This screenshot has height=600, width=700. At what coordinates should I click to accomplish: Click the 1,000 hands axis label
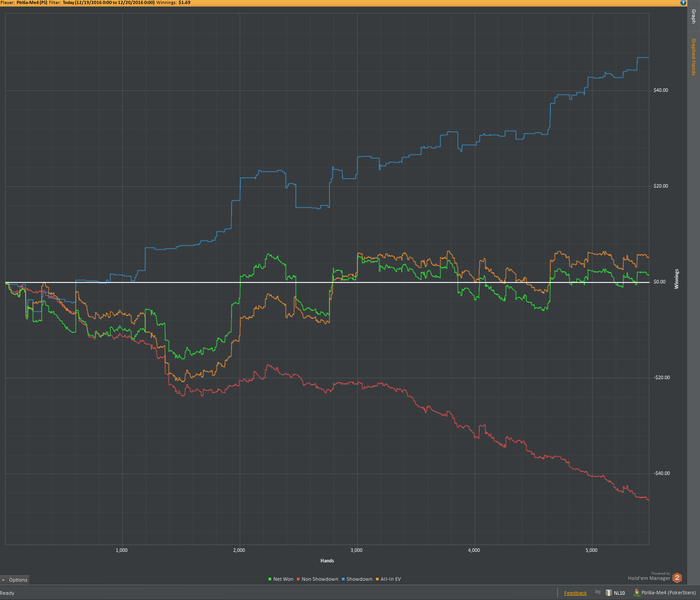pyautogui.click(x=121, y=550)
